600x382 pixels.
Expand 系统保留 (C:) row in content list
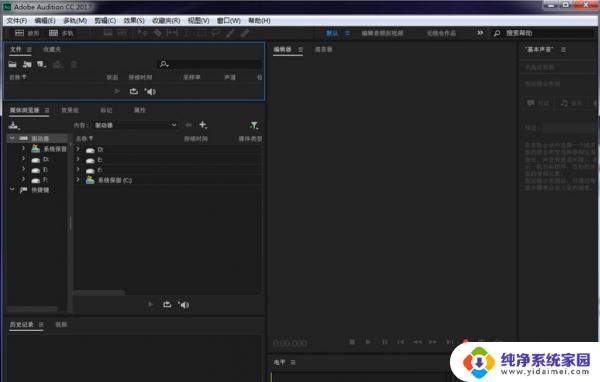click(78, 180)
